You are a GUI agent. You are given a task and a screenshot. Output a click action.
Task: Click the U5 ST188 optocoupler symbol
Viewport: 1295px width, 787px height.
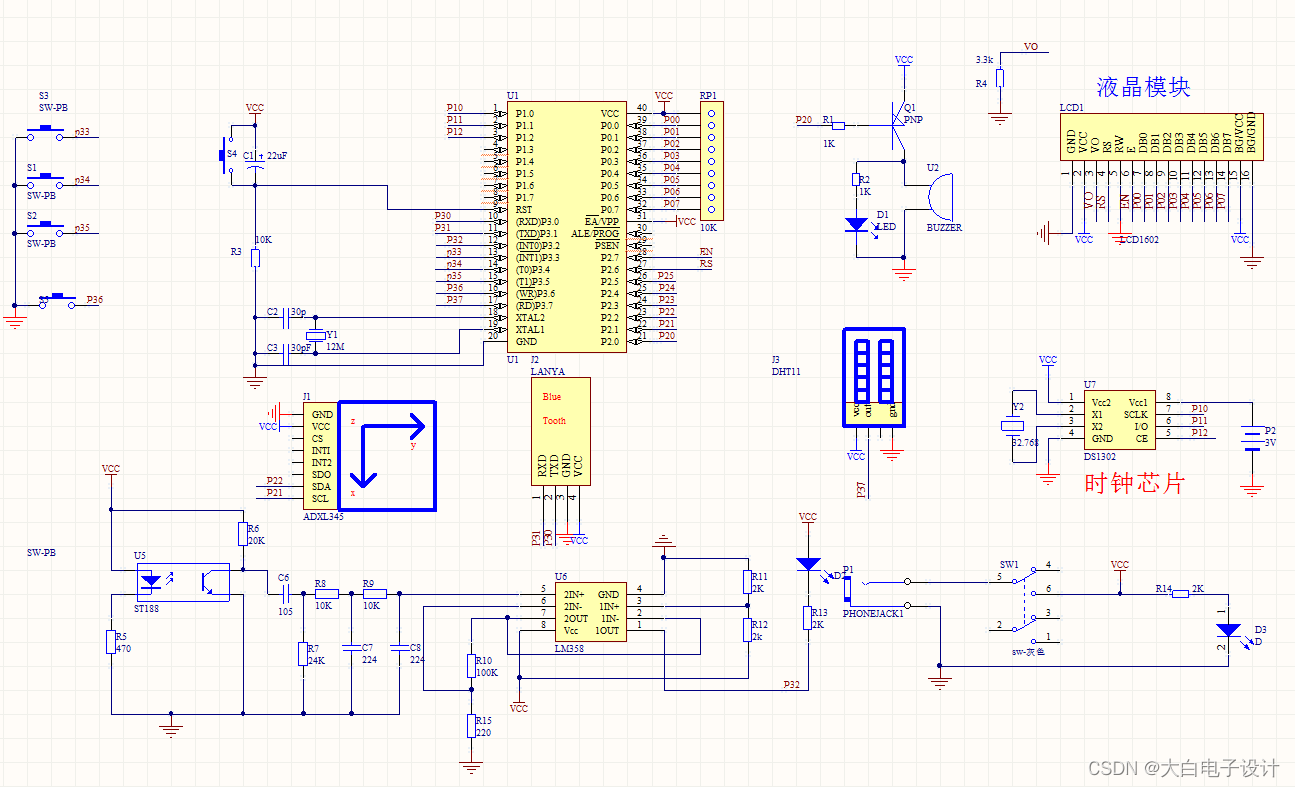(x=182, y=582)
